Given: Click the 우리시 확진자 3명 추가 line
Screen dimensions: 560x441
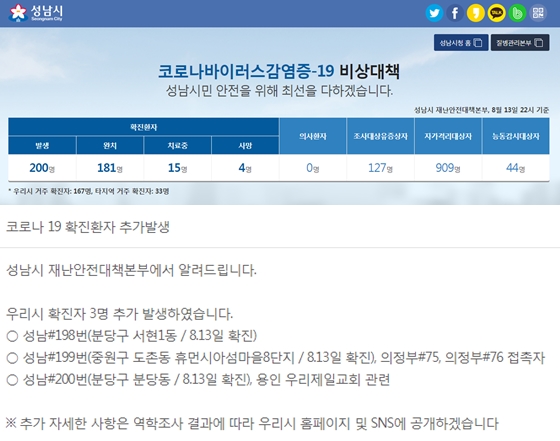Looking at the screenshot, I should 120,314.
